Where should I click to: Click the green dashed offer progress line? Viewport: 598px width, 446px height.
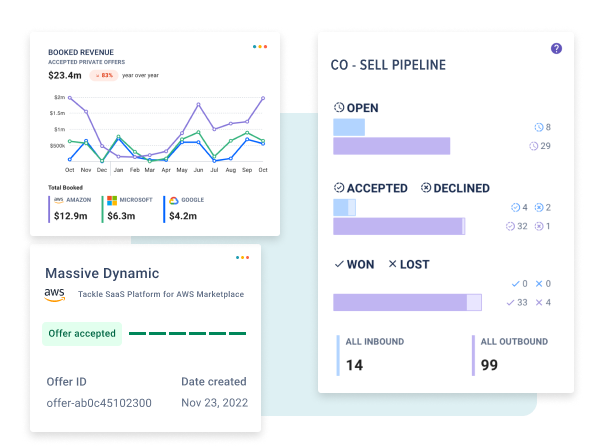(187, 333)
